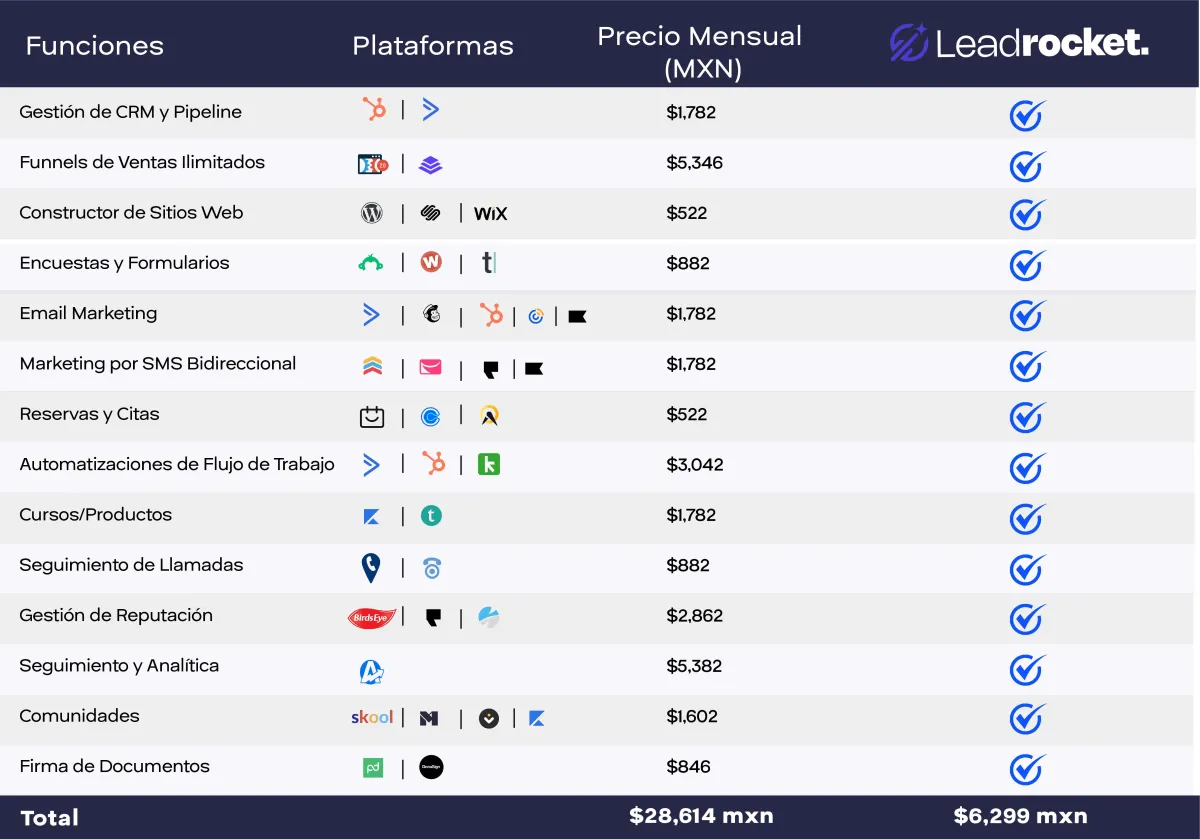Click the green PandaDoc icon
Screen dimensions: 1200x839
coord(372,768)
